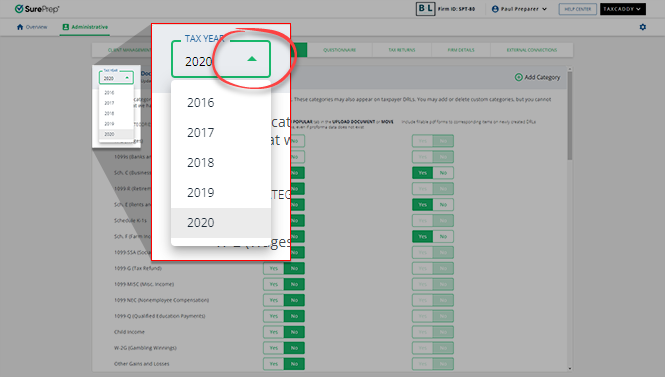The image size is (665, 377).
Task: Set Child Income Popular toggle to No
Action: pyautogui.click(x=294, y=332)
